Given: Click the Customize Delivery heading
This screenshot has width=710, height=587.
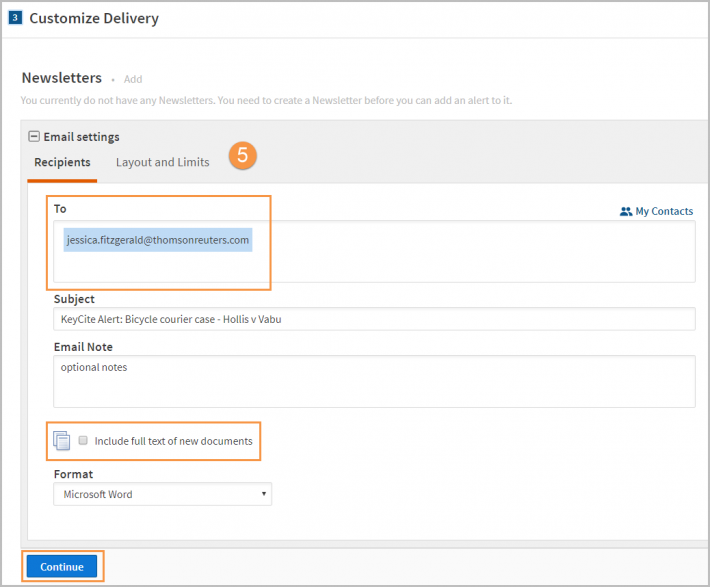Looking at the screenshot, I should click(94, 18).
